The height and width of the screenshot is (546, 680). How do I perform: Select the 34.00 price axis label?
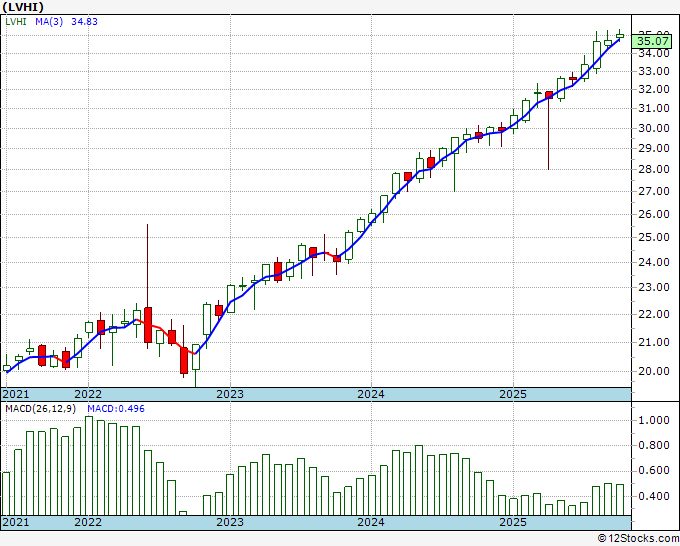[x=654, y=53]
